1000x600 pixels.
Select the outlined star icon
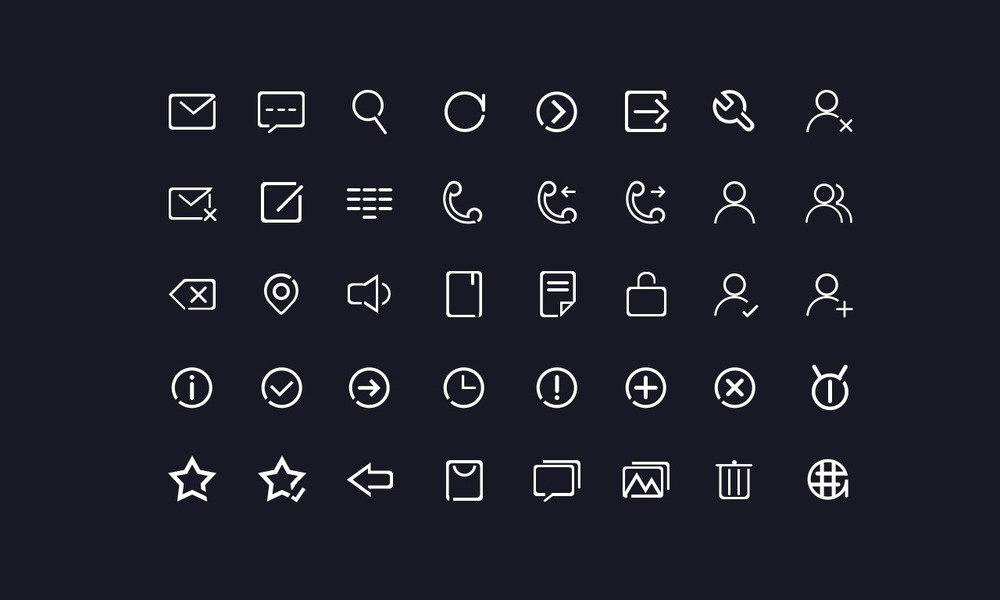coord(192,479)
